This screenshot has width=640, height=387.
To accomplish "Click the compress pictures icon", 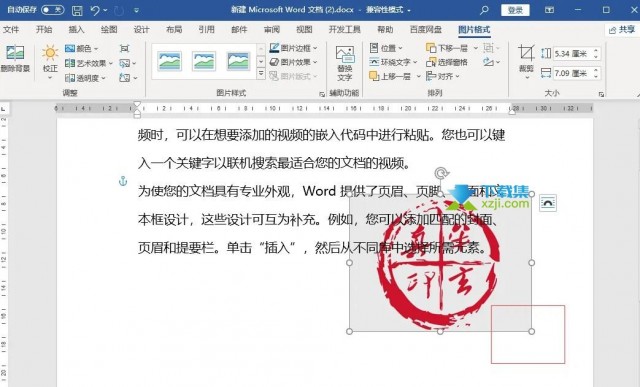I will pos(124,49).
